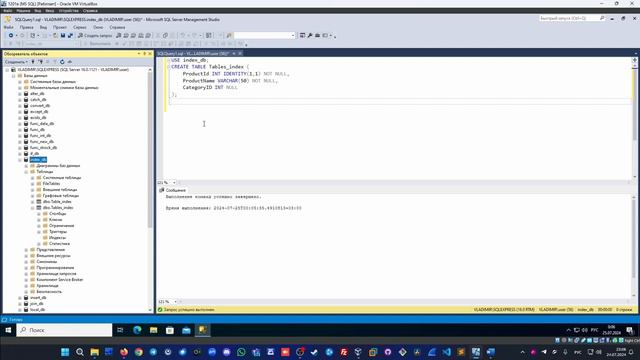Screen dimensions: 640x360
Task: Open Microsoft Store in the guest taskbar
Action: coord(170,330)
